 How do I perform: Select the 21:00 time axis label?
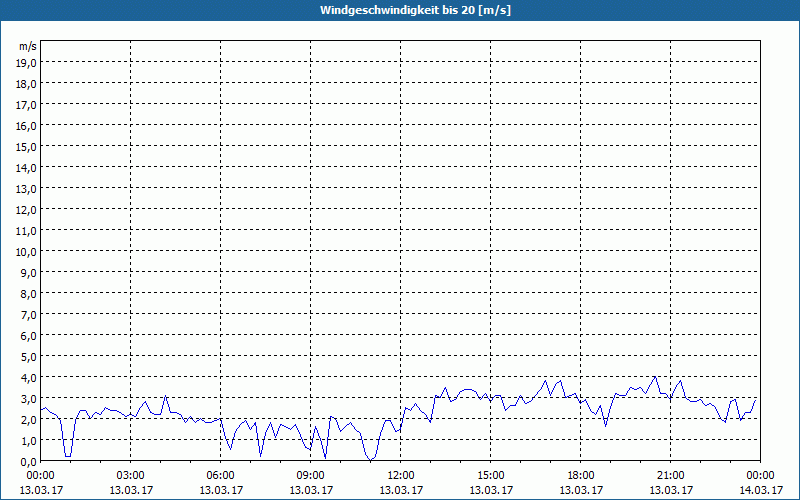pos(670,476)
